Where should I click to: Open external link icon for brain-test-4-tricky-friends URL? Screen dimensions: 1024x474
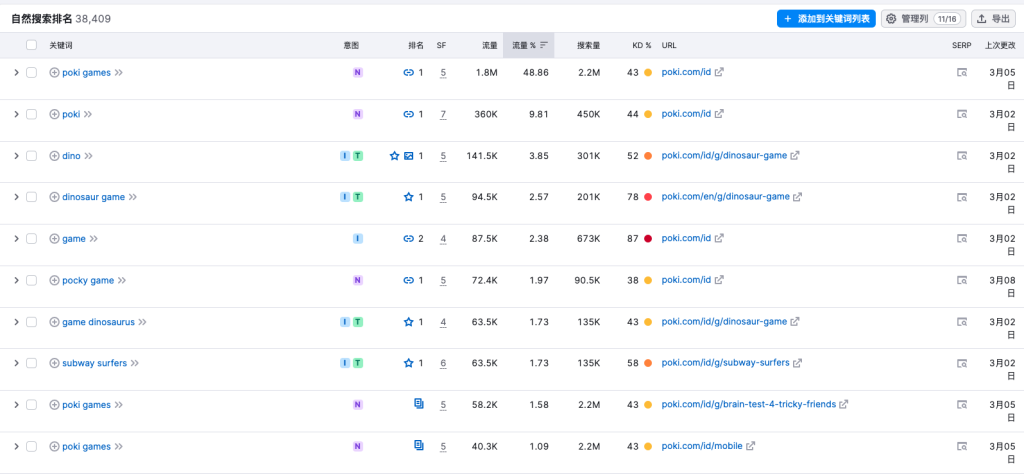click(x=844, y=405)
